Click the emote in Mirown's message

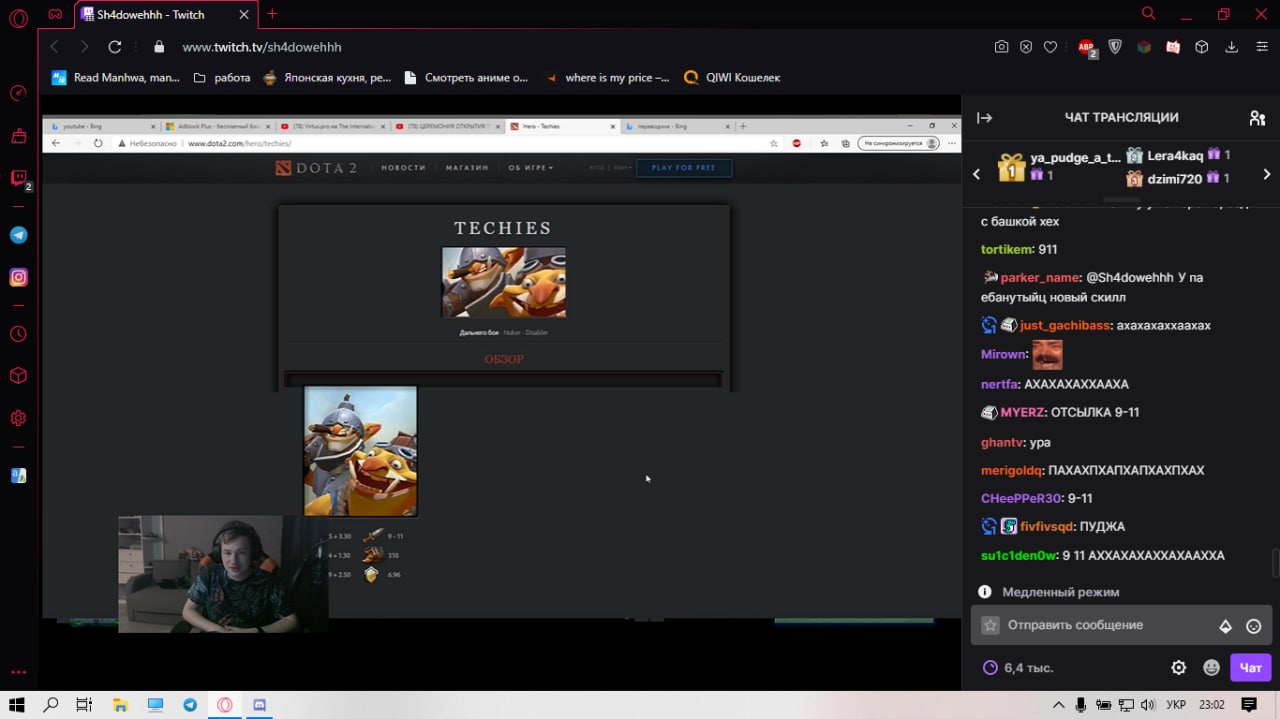[1047, 354]
